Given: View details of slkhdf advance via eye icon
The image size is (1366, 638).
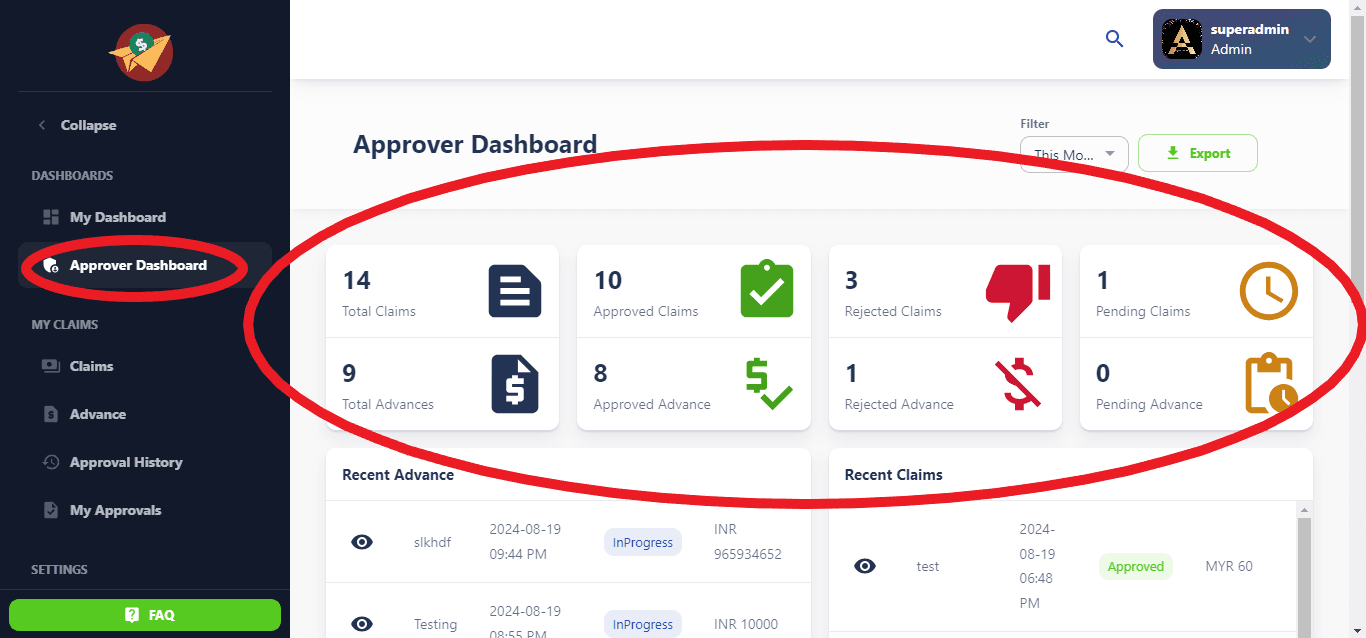Looking at the screenshot, I should click(362, 542).
